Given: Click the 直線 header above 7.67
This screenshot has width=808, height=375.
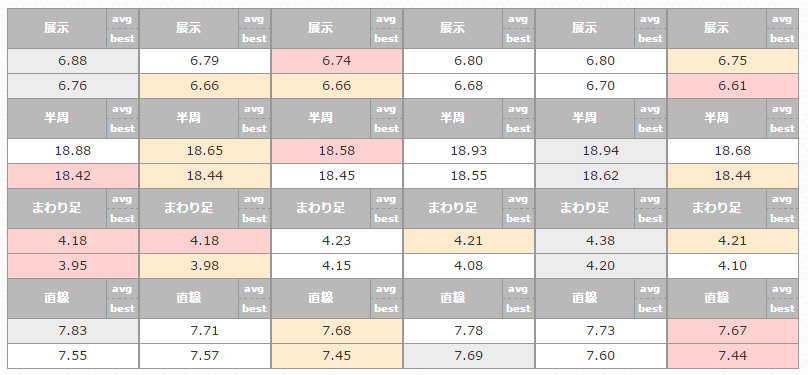Looking at the screenshot, I should [x=716, y=298].
